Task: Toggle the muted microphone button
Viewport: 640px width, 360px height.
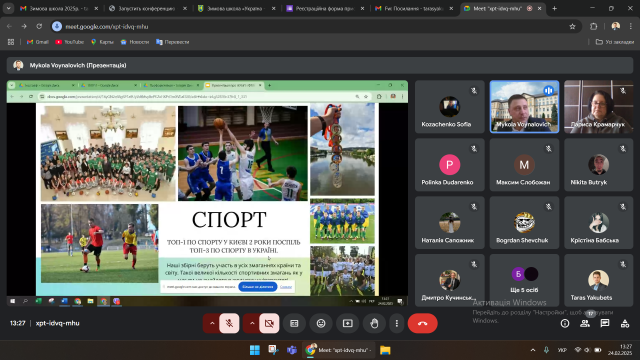Action: coord(229,323)
